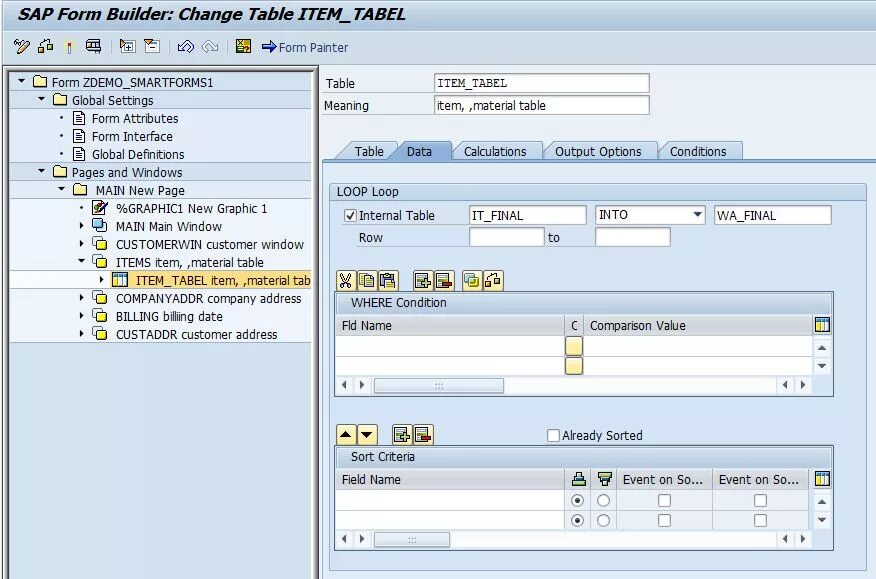This screenshot has height=579, width=876.
Task: Select BILLING billing date node
Action: [x=169, y=316]
